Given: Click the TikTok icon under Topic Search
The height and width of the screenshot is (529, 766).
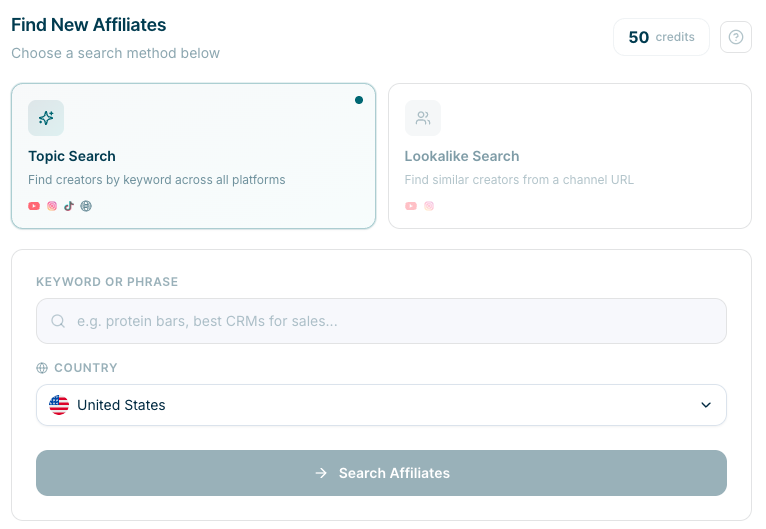Looking at the screenshot, I should [69, 206].
